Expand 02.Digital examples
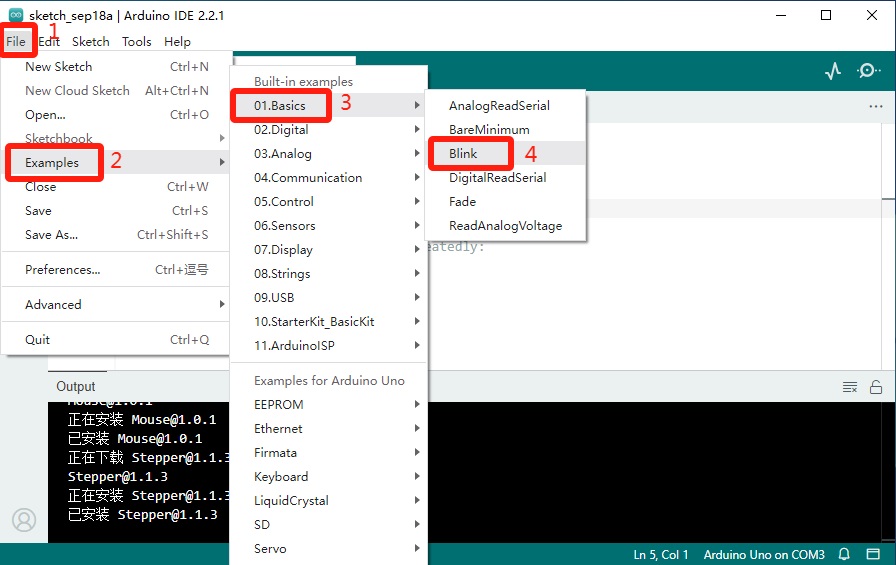896x565 pixels. [329, 130]
